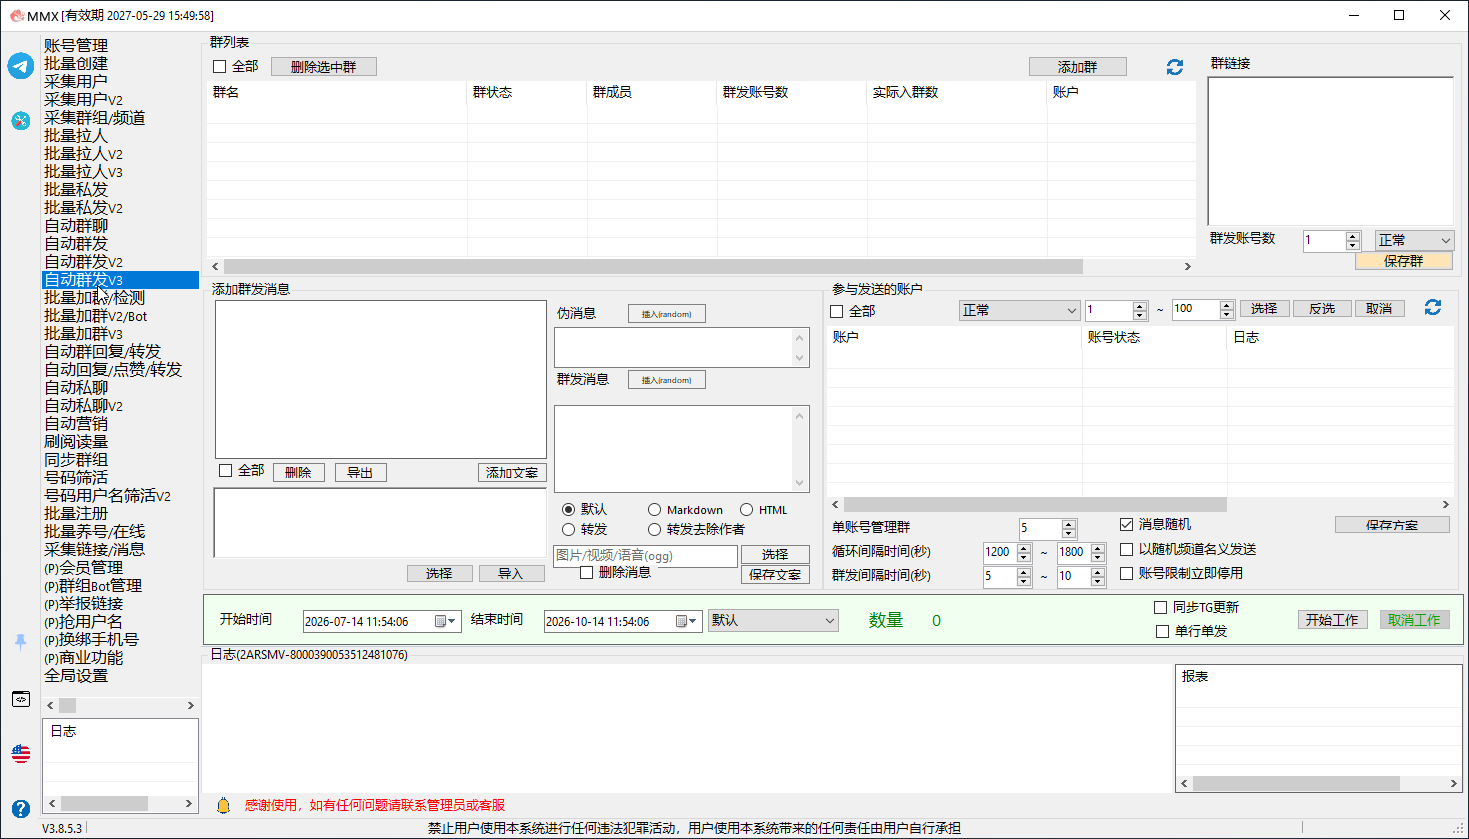This screenshot has height=839, width=1469.
Task: Click the notification bell icon
Action: click(x=224, y=805)
